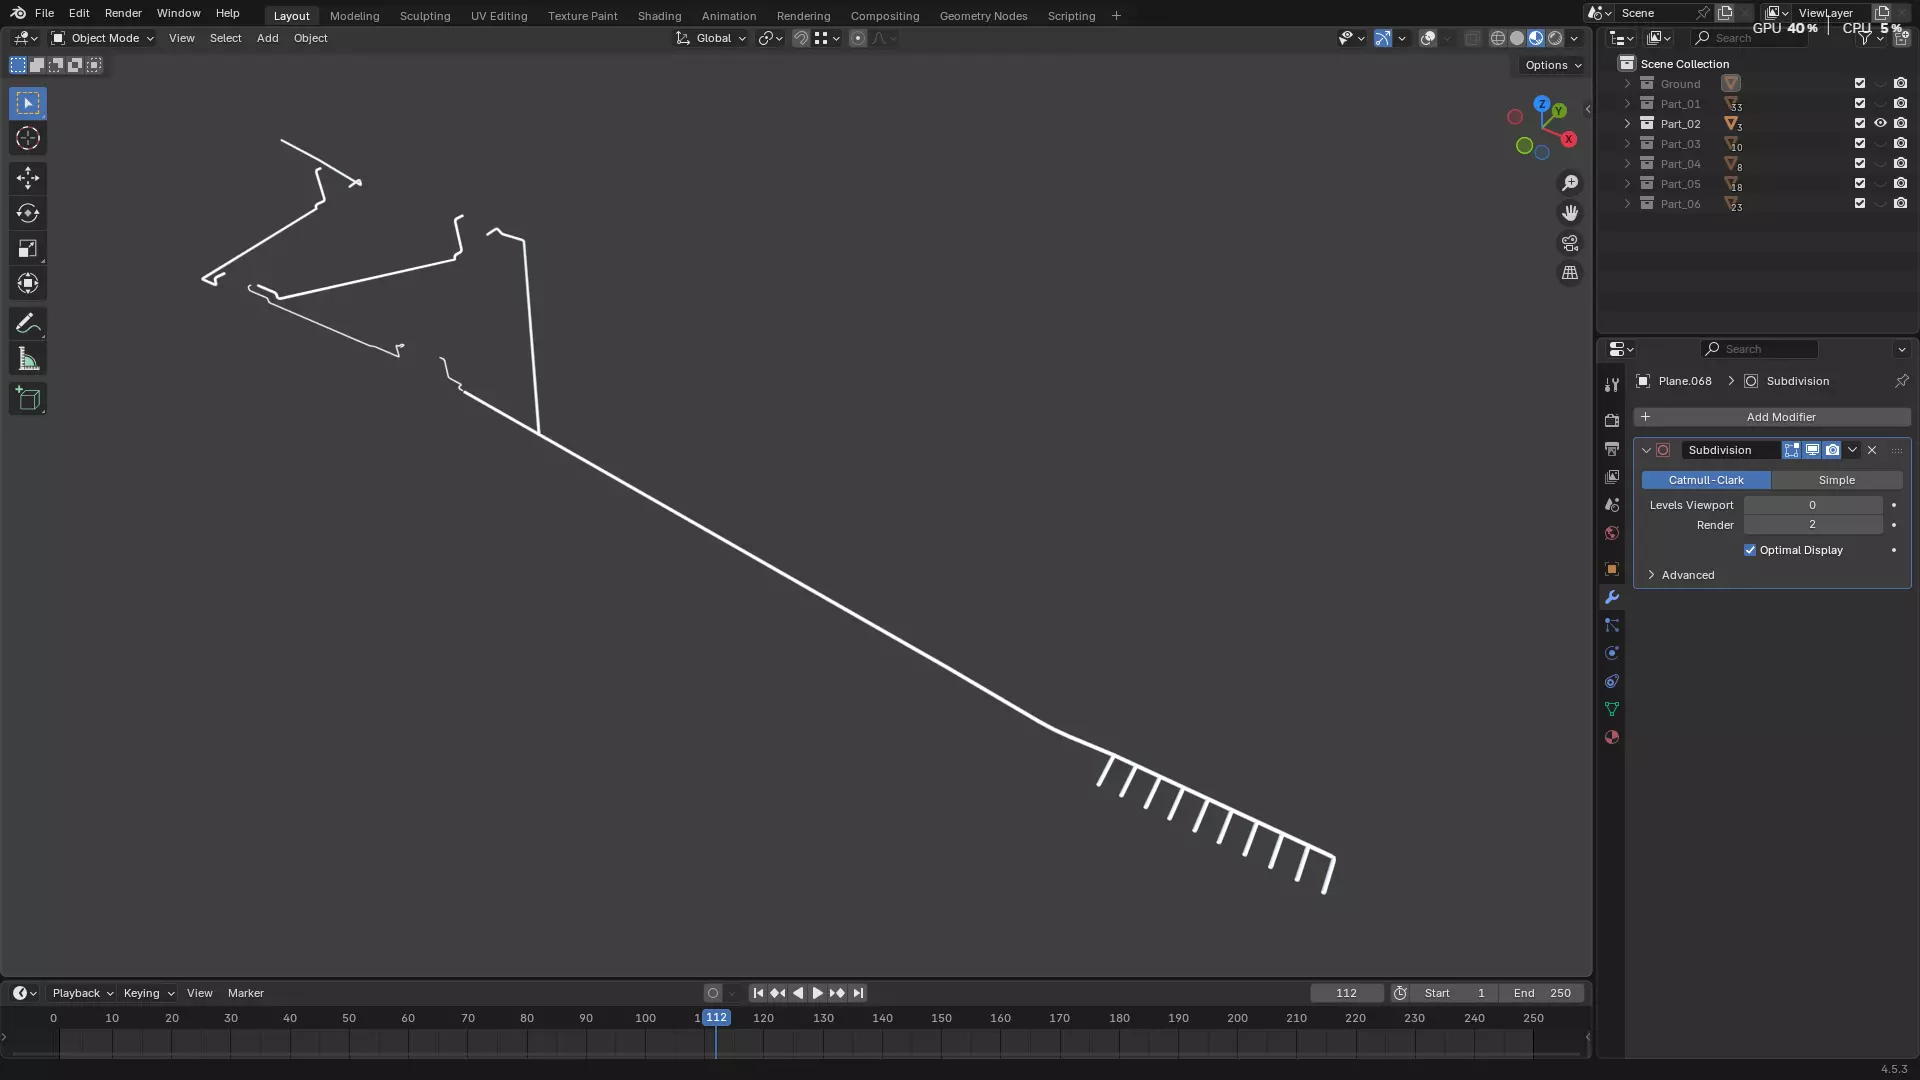Screen dimensions: 1920x1080
Task: Open the Render menu
Action: 123,13
